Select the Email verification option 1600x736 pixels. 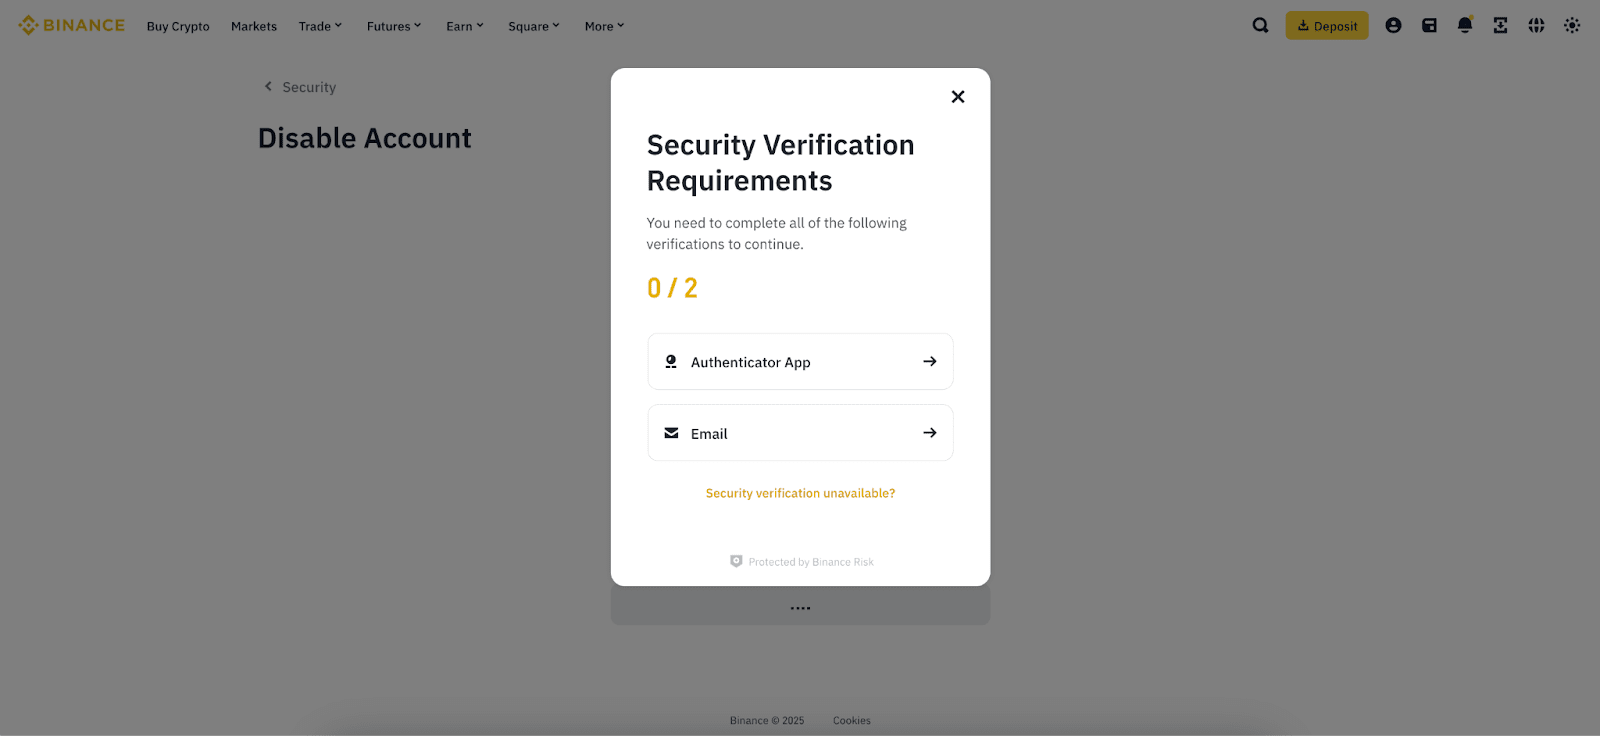click(800, 433)
